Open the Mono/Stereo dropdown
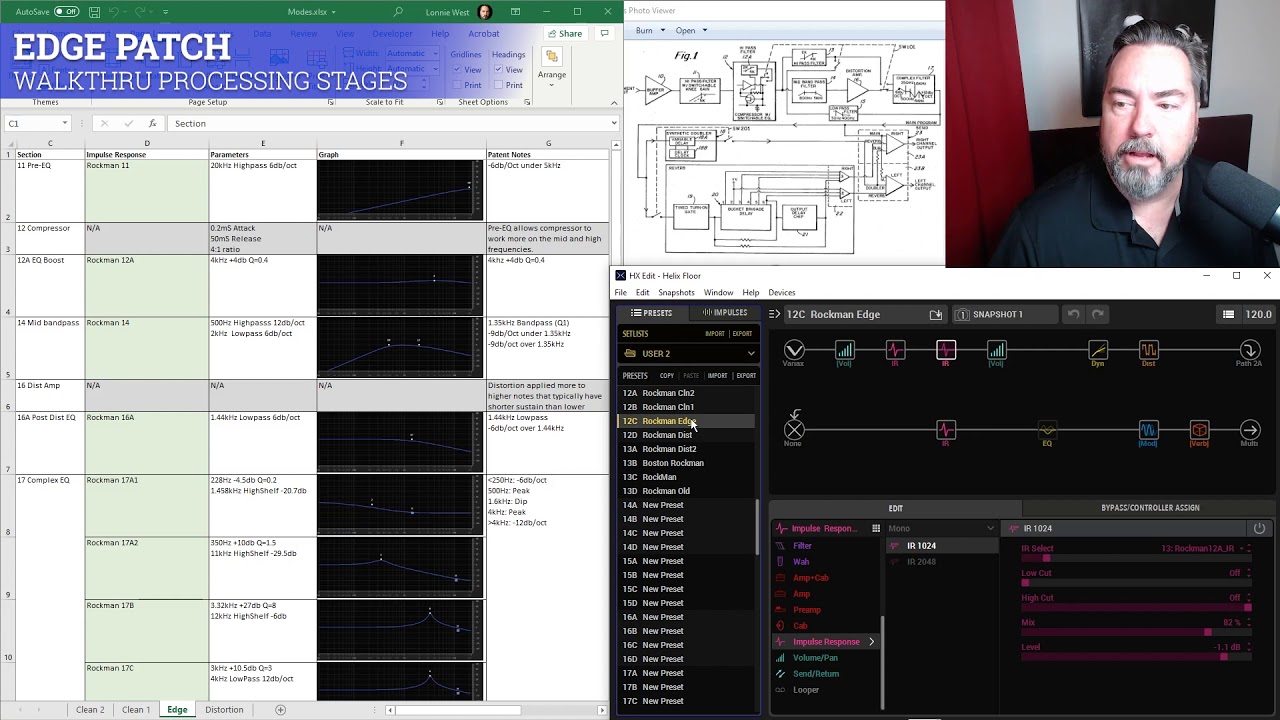Image resolution: width=1280 pixels, height=720 pixels. click(942, 528)
